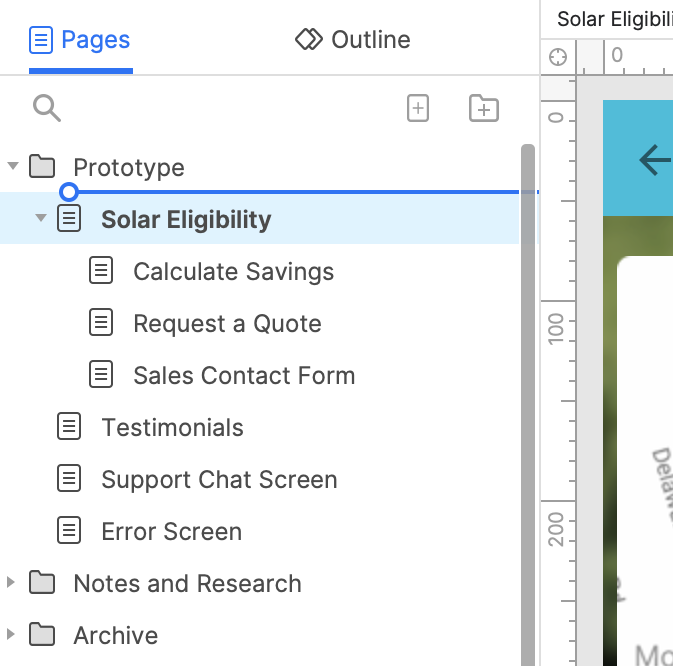Switch to the Outline tab
673x666 pixels.
tap(353, 40)
